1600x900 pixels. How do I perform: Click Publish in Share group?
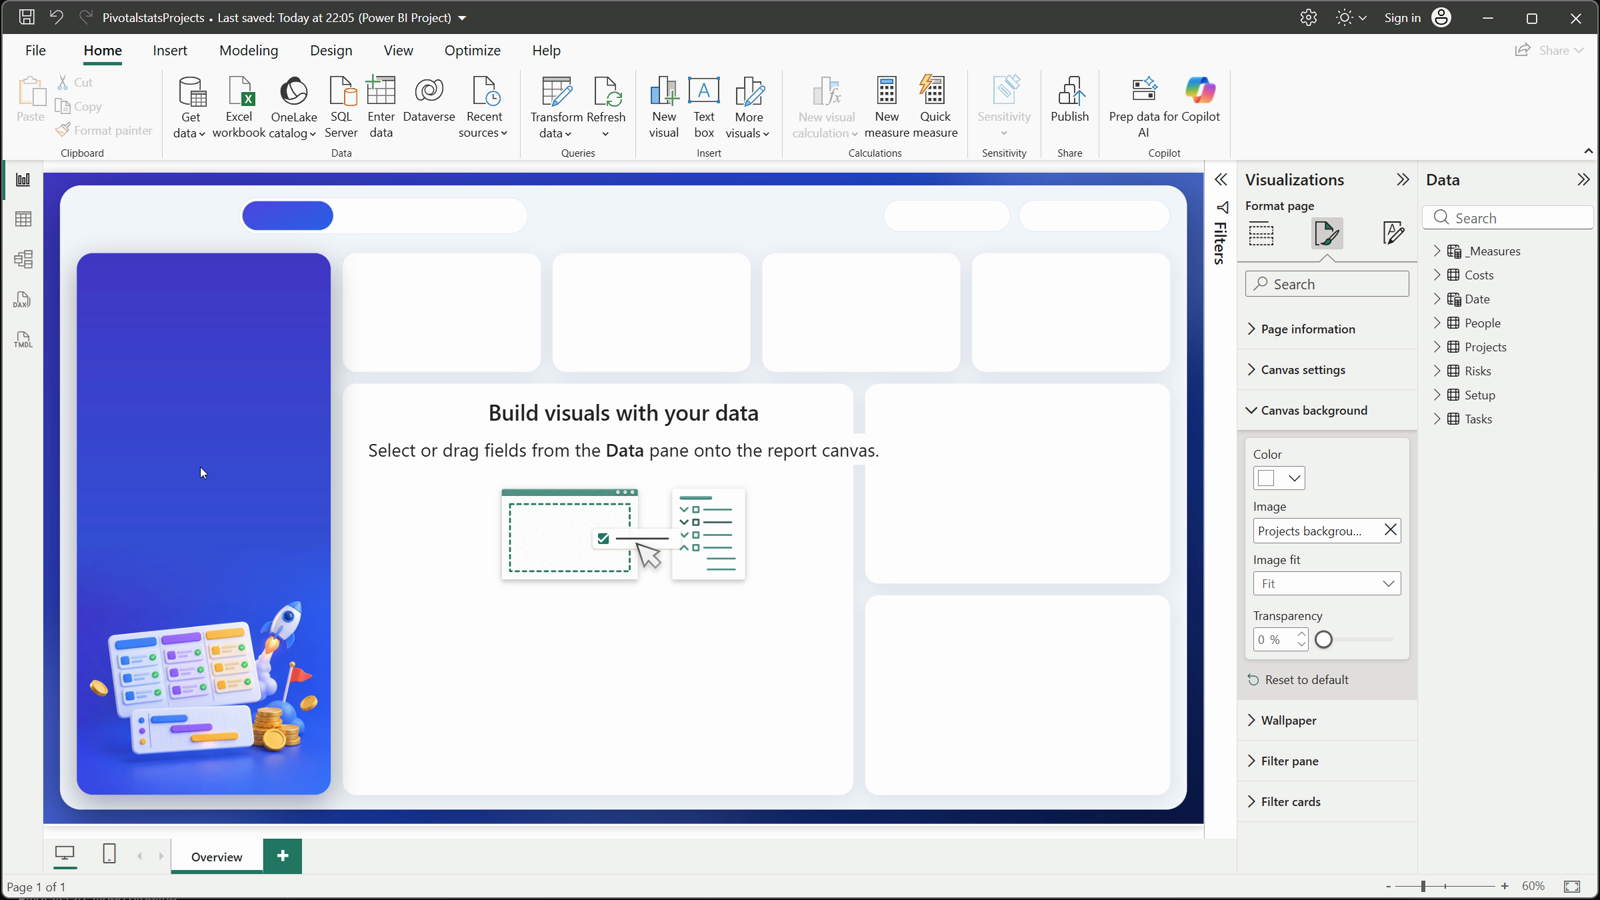[x=1070, y=100]
